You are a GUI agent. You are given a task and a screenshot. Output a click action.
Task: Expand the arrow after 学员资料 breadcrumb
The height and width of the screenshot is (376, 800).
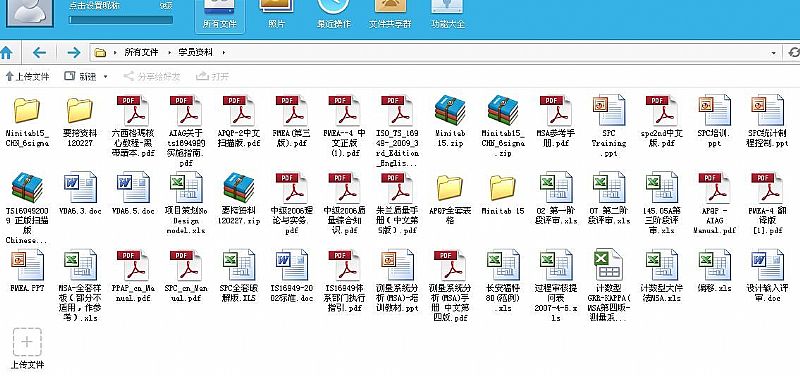(x=223, y=52)
